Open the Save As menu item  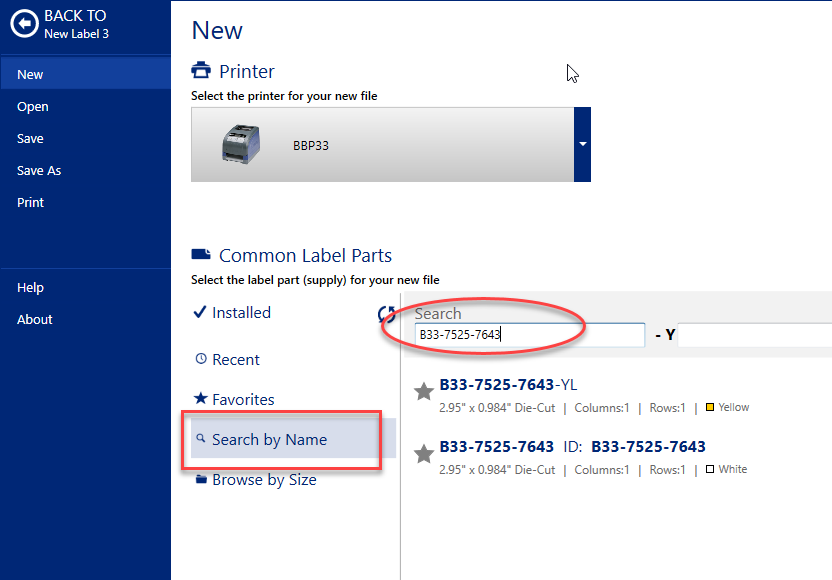39,171
